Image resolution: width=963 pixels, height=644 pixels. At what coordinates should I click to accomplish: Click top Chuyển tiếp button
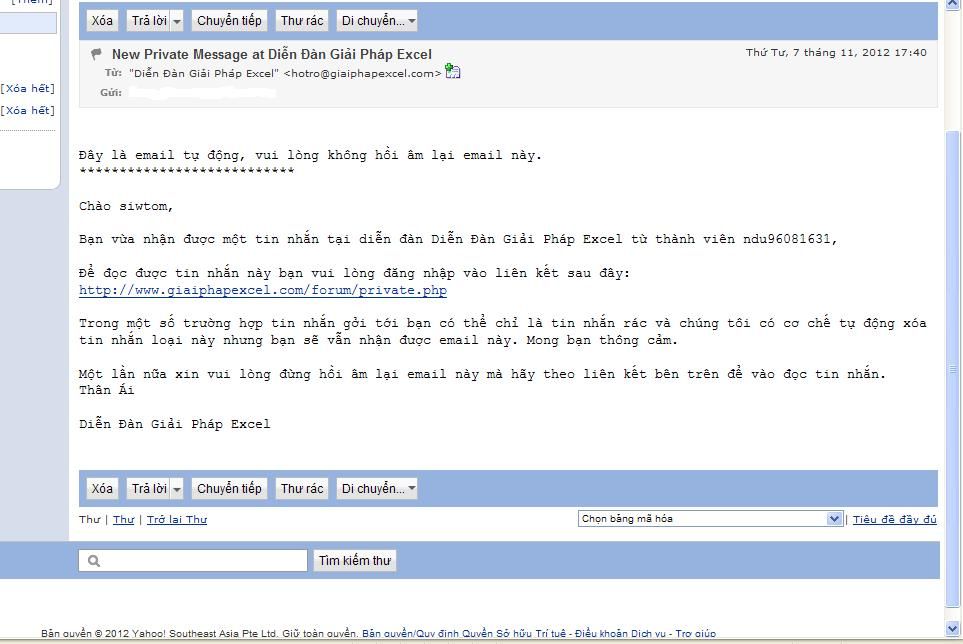click(x=229, y=21)
